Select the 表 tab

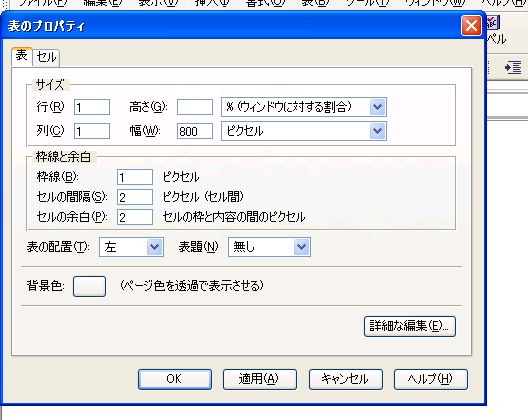(22, 56)
